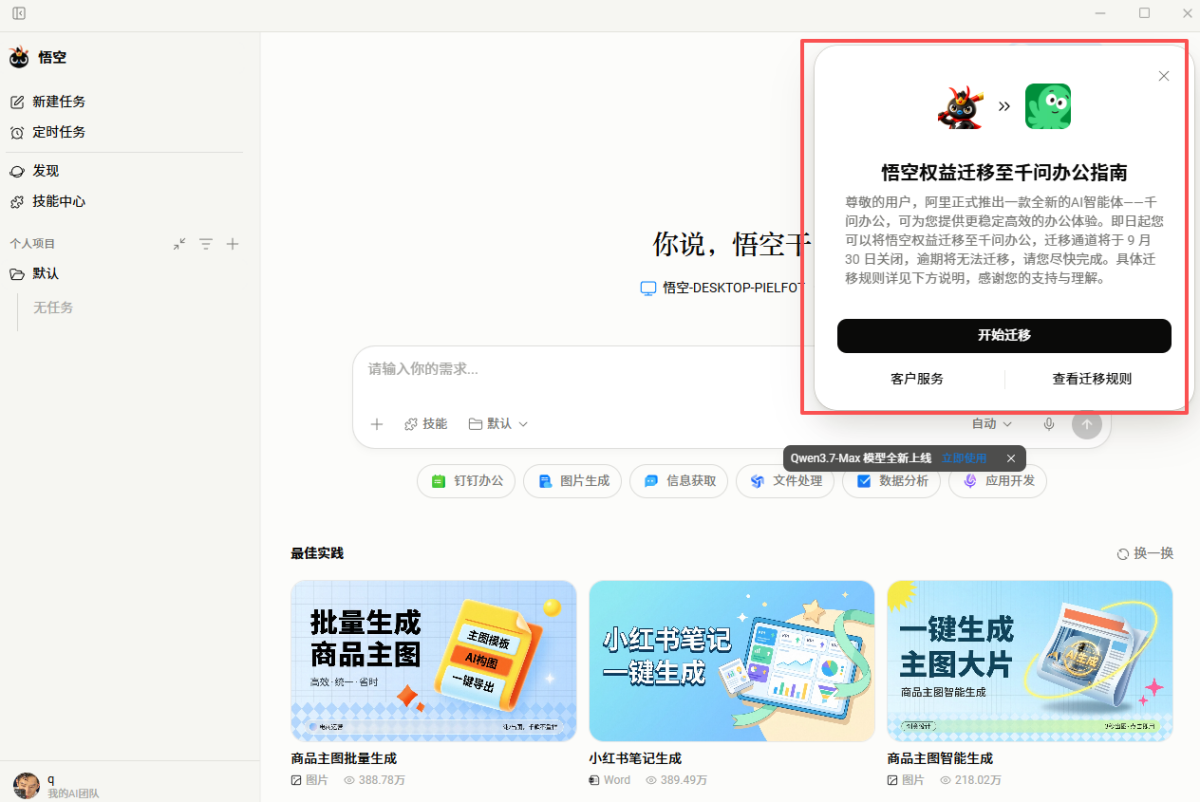Image resolution: width=1200 pixels, height=802 pixels.
Task: Click the 最佳实践 heading
Action: pyautogui.click(x=317, y=554)
